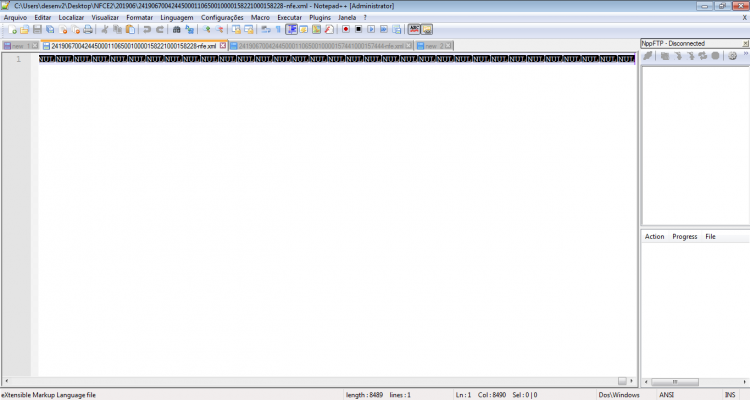Expand NppFTP toolbar overflow chevron
Screen dimensions: 750x400
(x=746, y=55)
